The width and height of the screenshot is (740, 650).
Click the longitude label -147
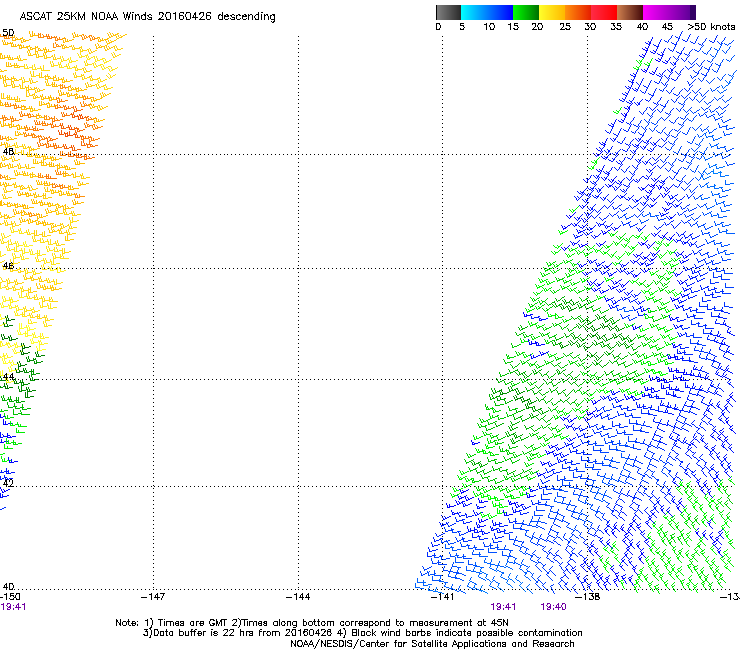153,597
